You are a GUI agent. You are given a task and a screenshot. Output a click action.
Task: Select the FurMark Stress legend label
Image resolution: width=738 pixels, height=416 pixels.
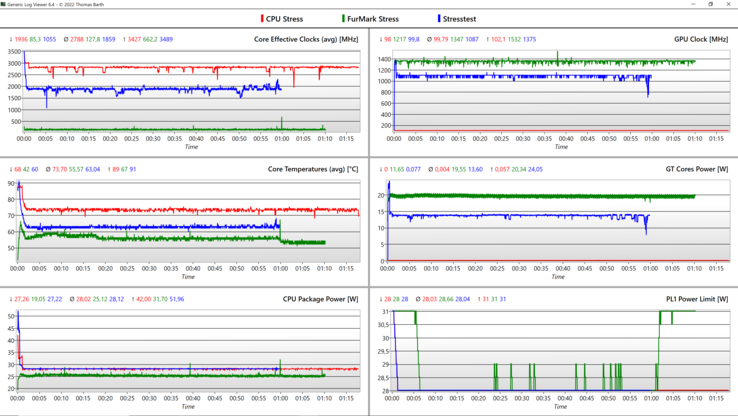[373, 19]
